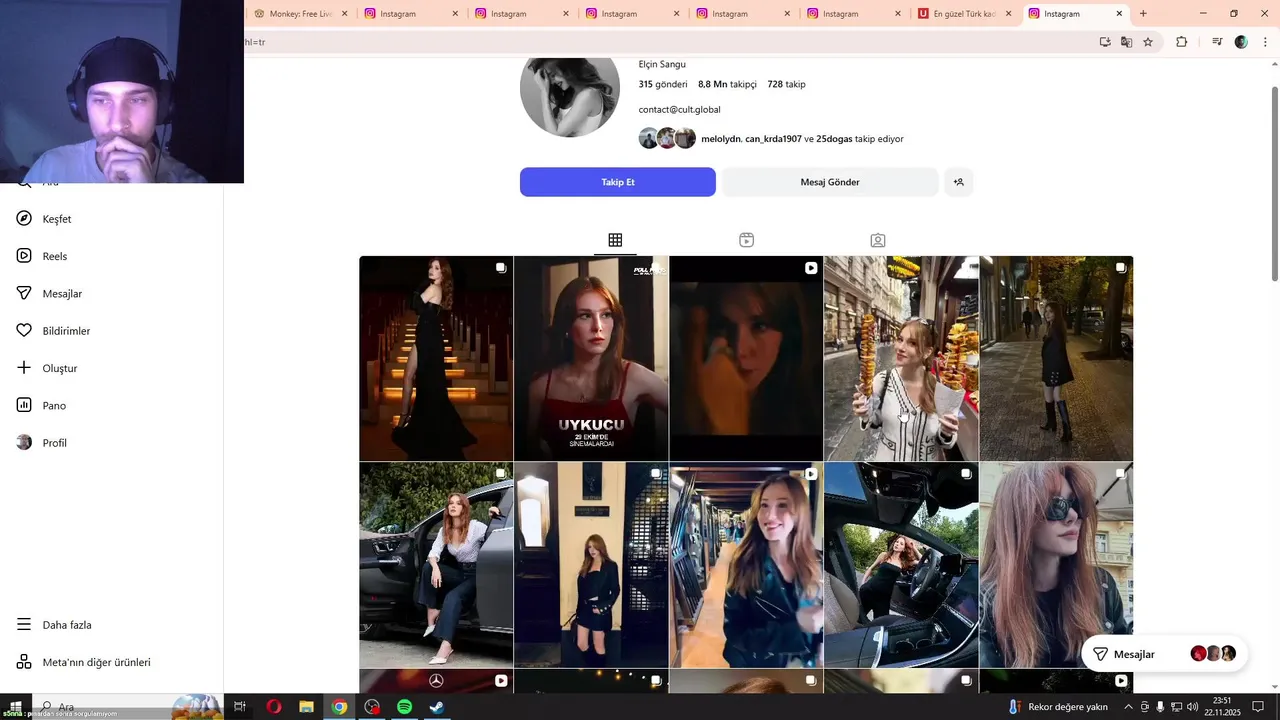Open the melolydn mutual follower link

click(721, 139)
